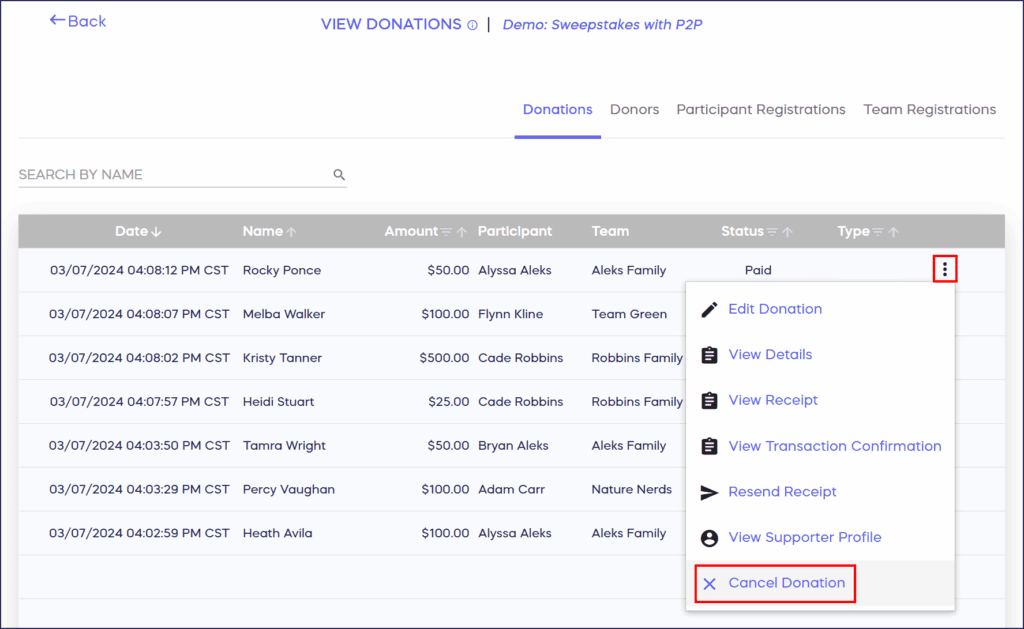The height and width of the screenshot is (629, 1024).
Task: Click the clipboard icon next to View Details
Action: (709, 355)
